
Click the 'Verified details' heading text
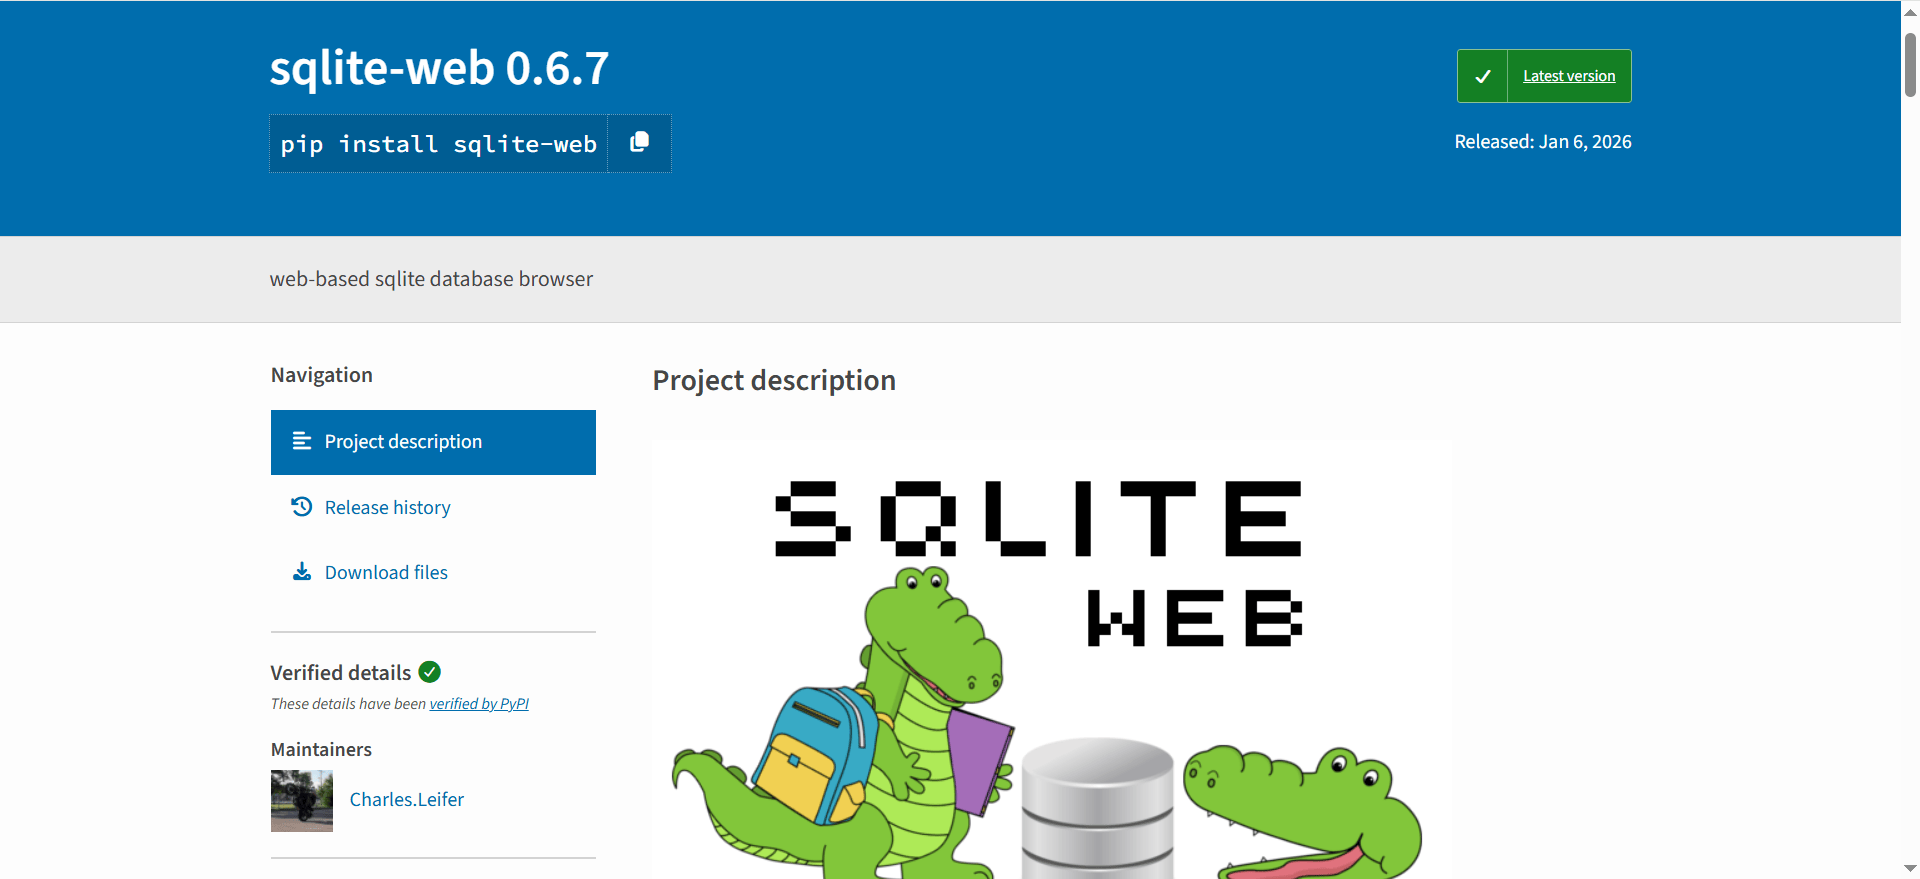point(341,673)
